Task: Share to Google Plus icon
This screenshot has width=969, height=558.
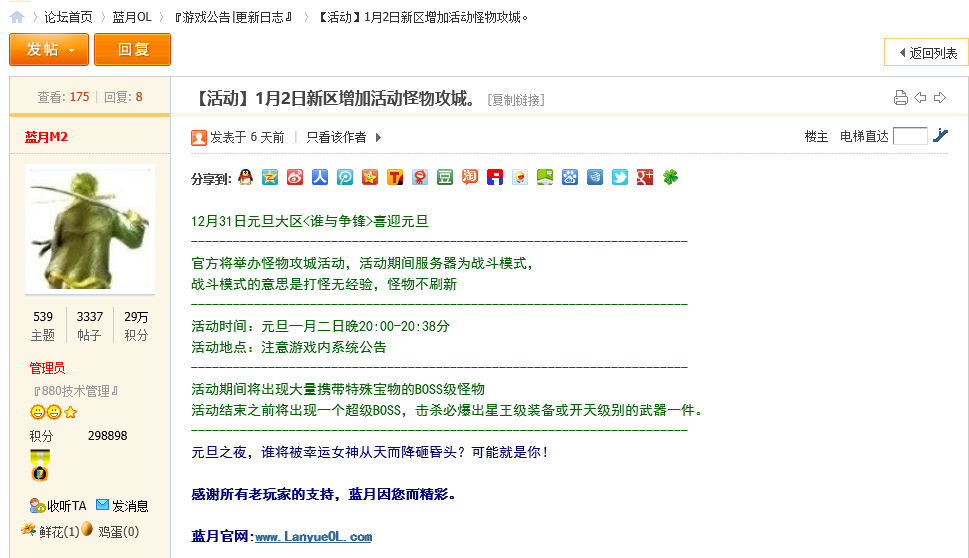Action: click(645, 177)
